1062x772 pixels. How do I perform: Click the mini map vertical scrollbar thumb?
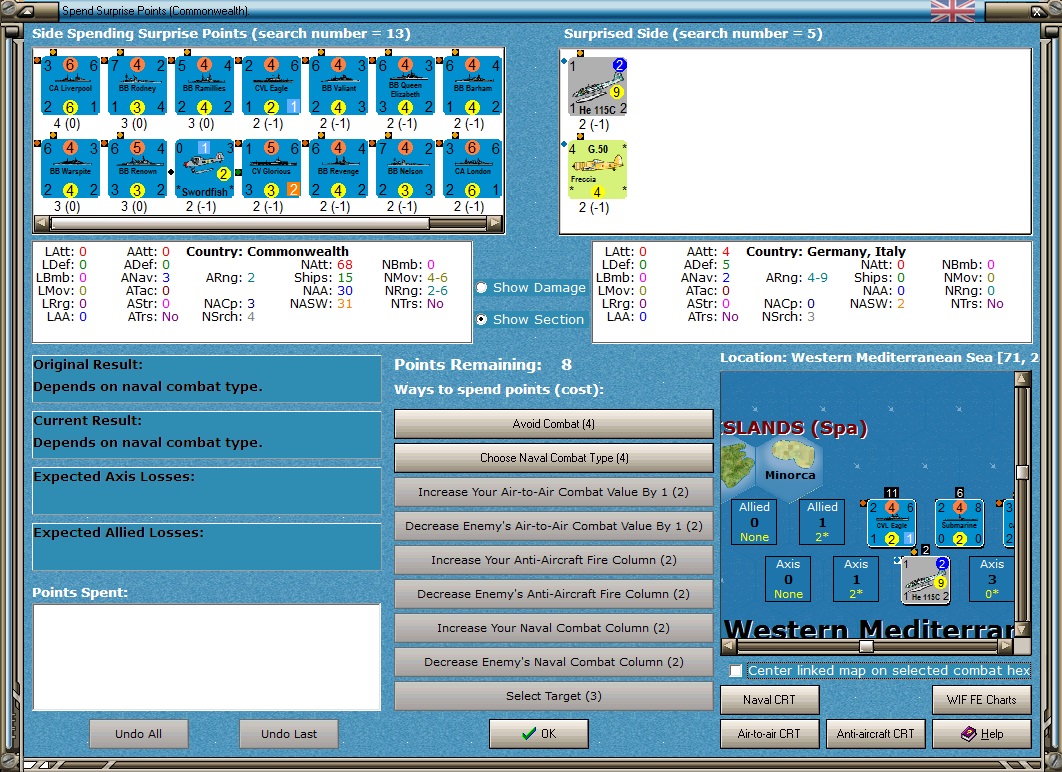pyautogui.click(x=1022, y=473)
